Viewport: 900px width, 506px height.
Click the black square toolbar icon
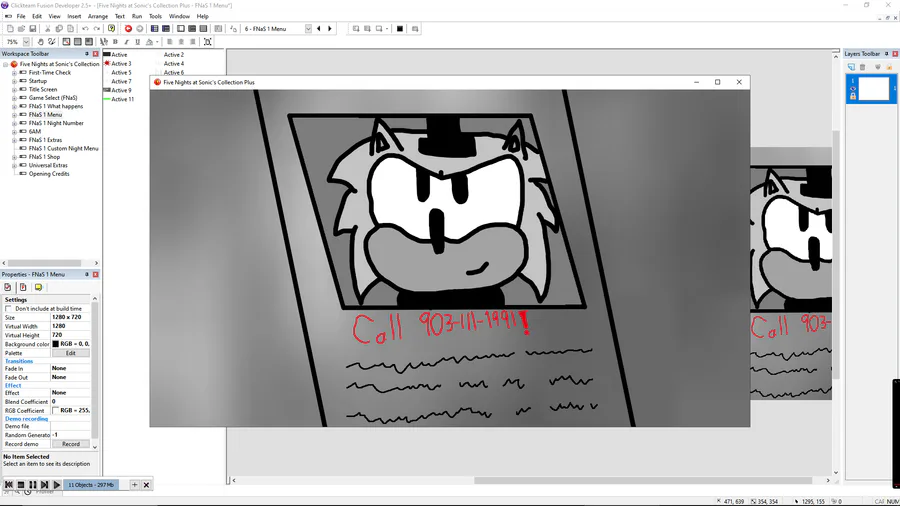(400, 29)
